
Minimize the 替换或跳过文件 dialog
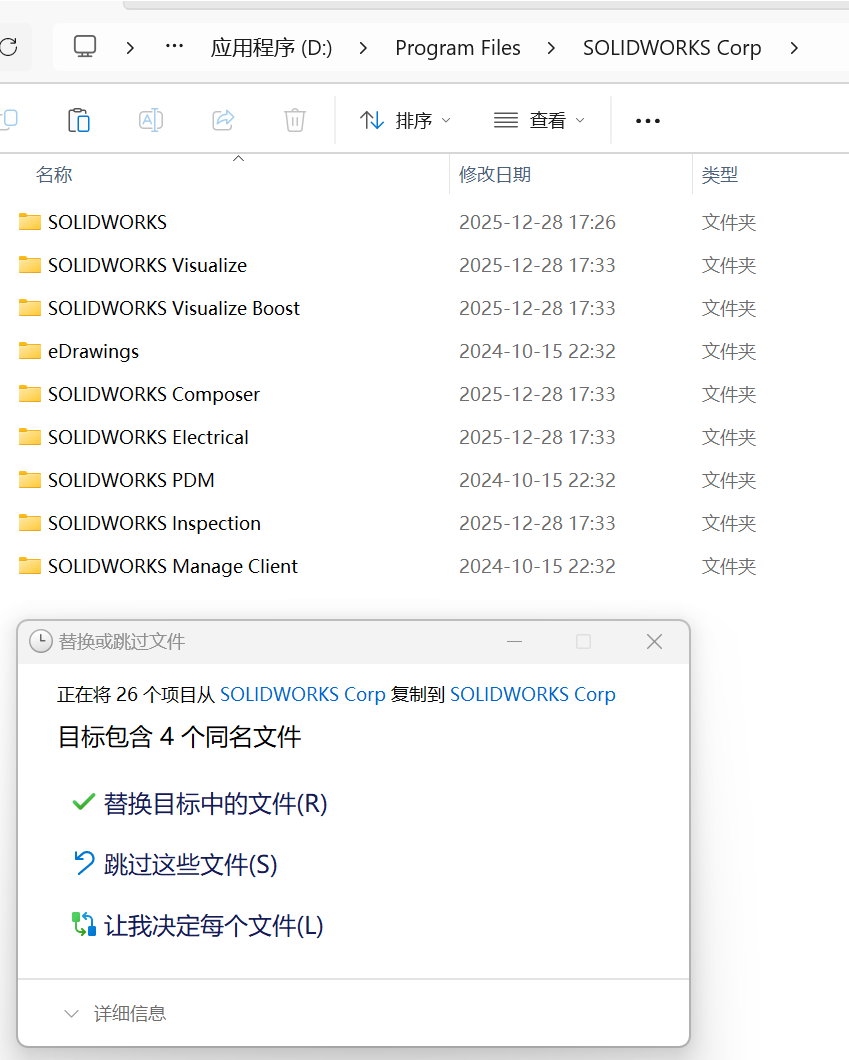pyautogui.click(x=514, y=642)
